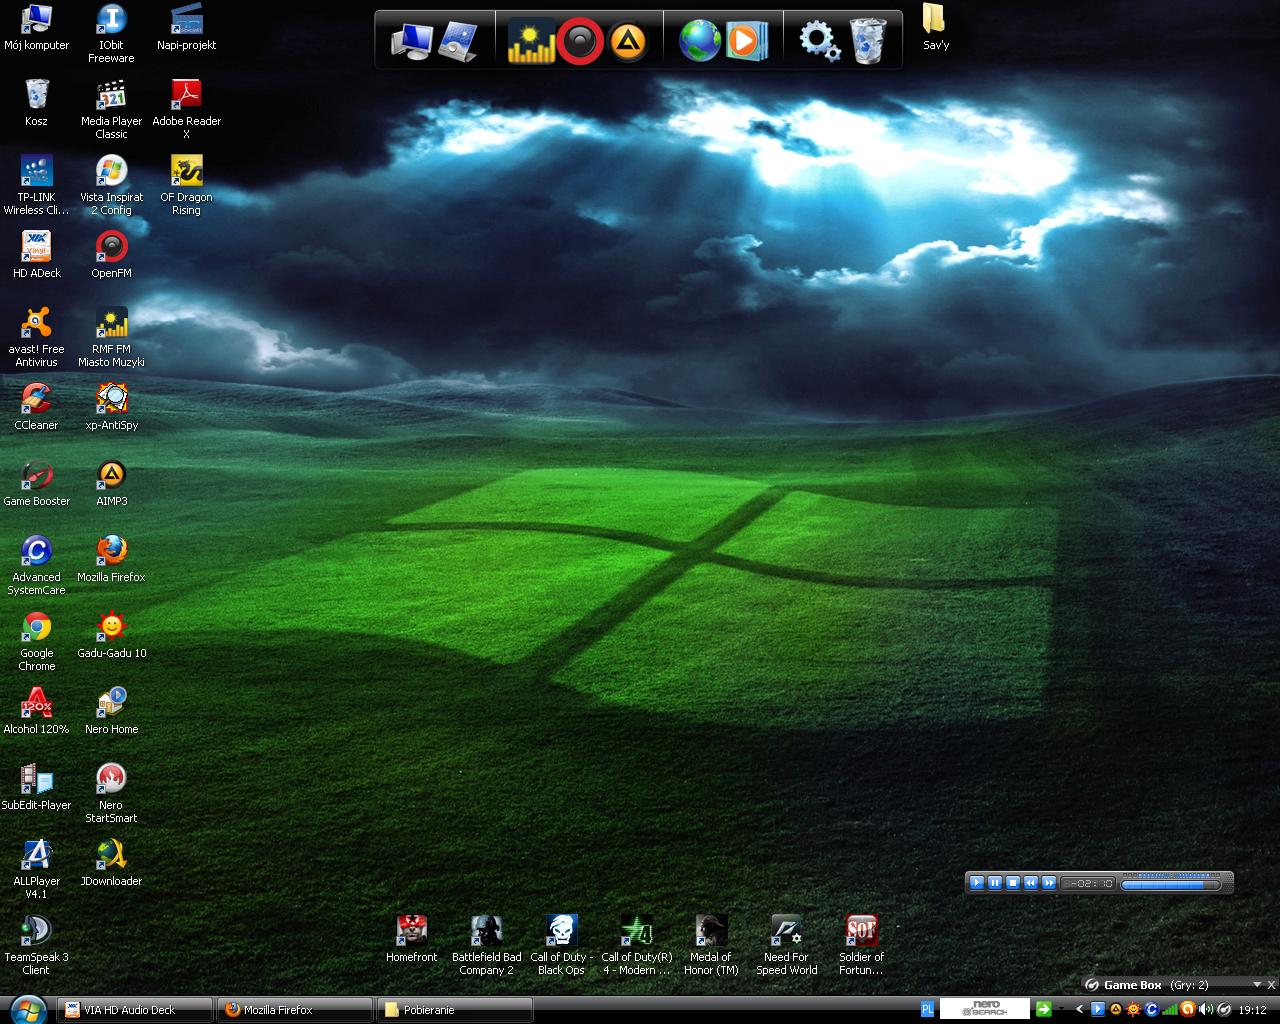Open xp-AntiSpy desktop icon
Image resolution: width=1280 pixels, height=1024 pixels.
pos(111,407)
